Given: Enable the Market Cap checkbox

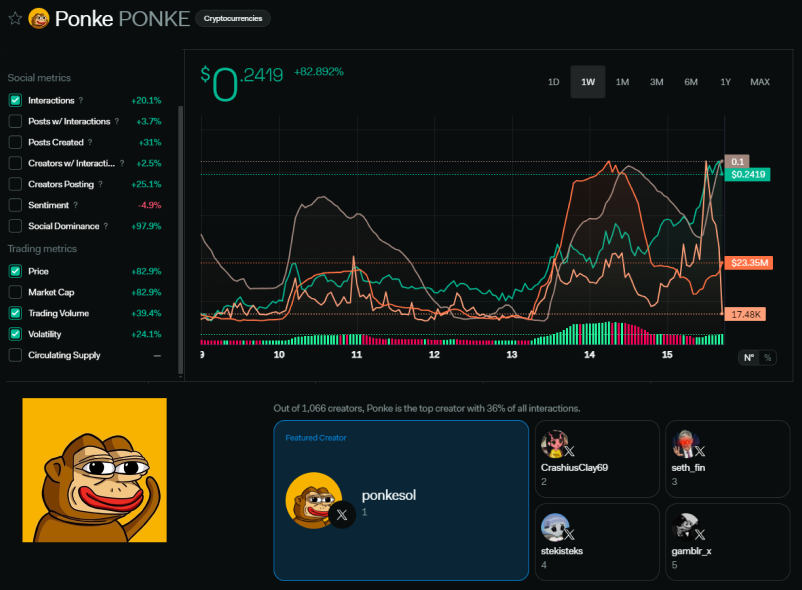Looking at the screenshot, I should point(15,292).
